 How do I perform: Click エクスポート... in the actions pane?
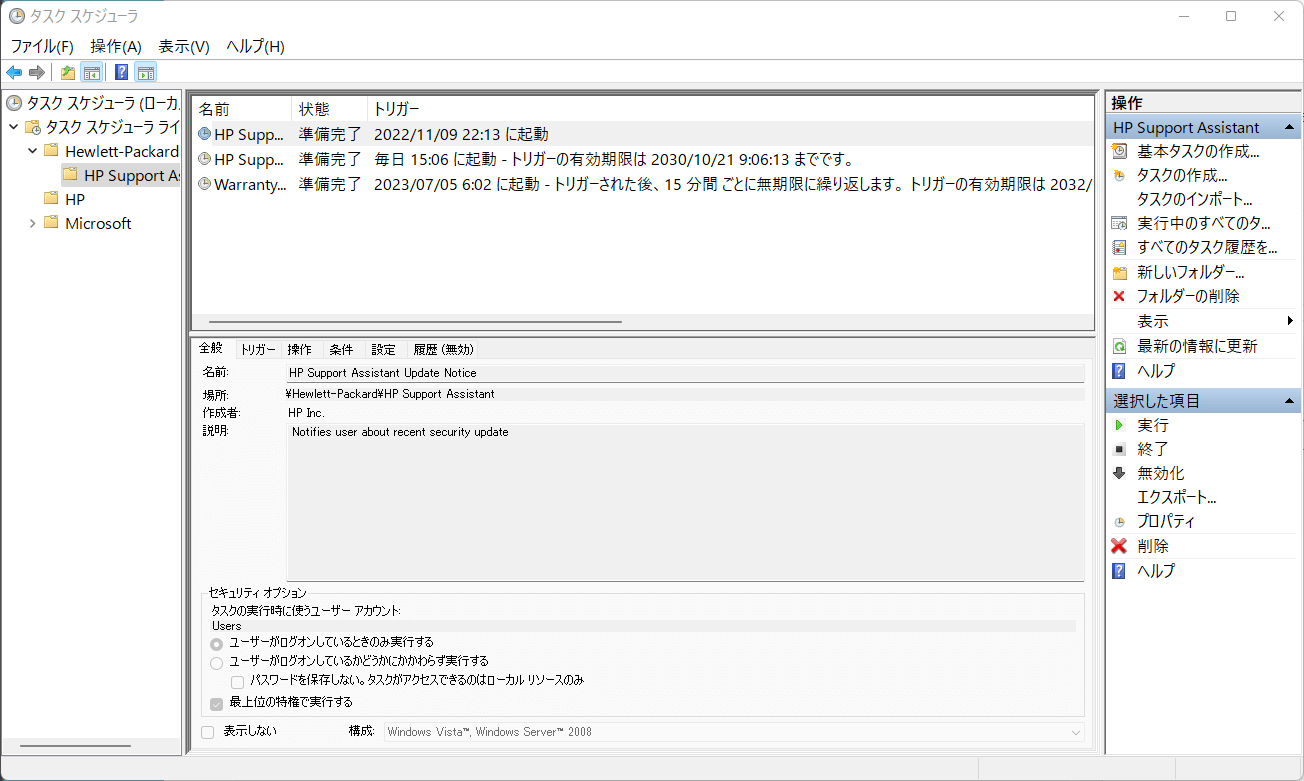click(1176, 497)
